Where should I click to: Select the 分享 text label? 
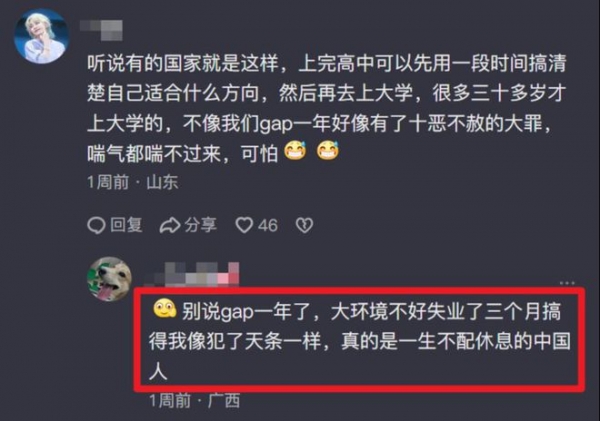[x=200, y=225]
